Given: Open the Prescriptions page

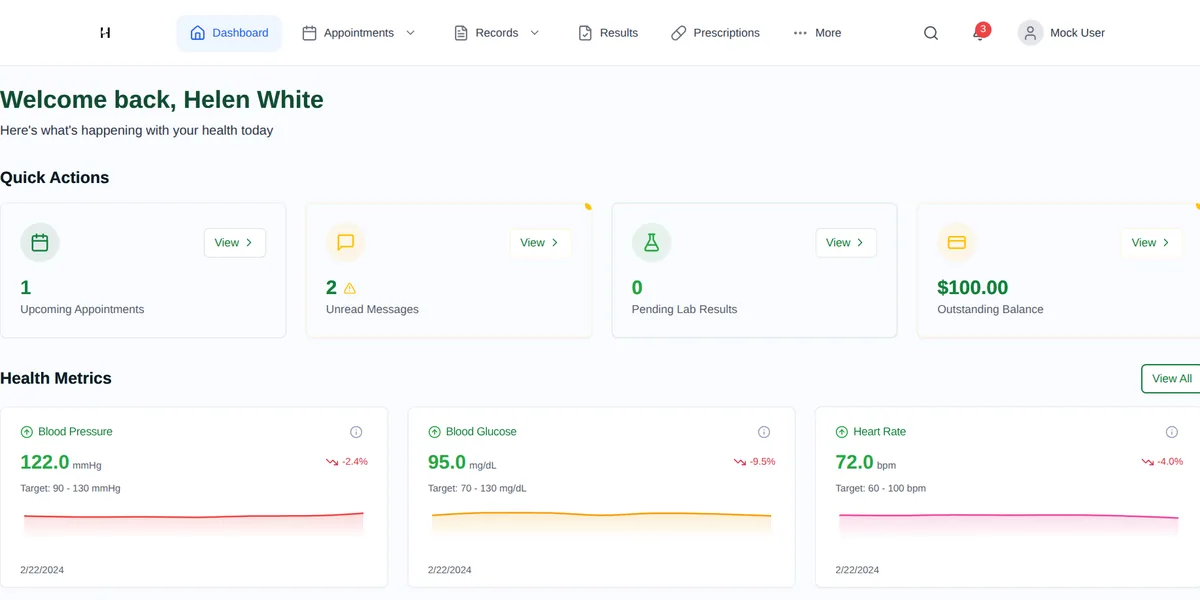Looking at the screenshot, I should coord(715,33).
